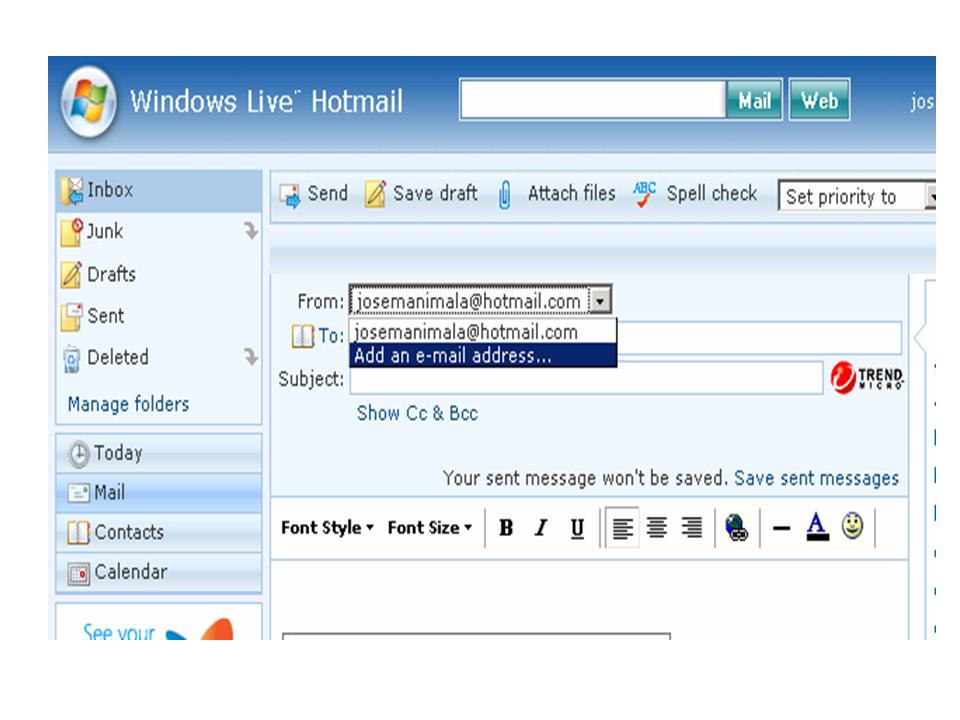
Task: Open the Mail navigation tab
Action: [159, 493]
